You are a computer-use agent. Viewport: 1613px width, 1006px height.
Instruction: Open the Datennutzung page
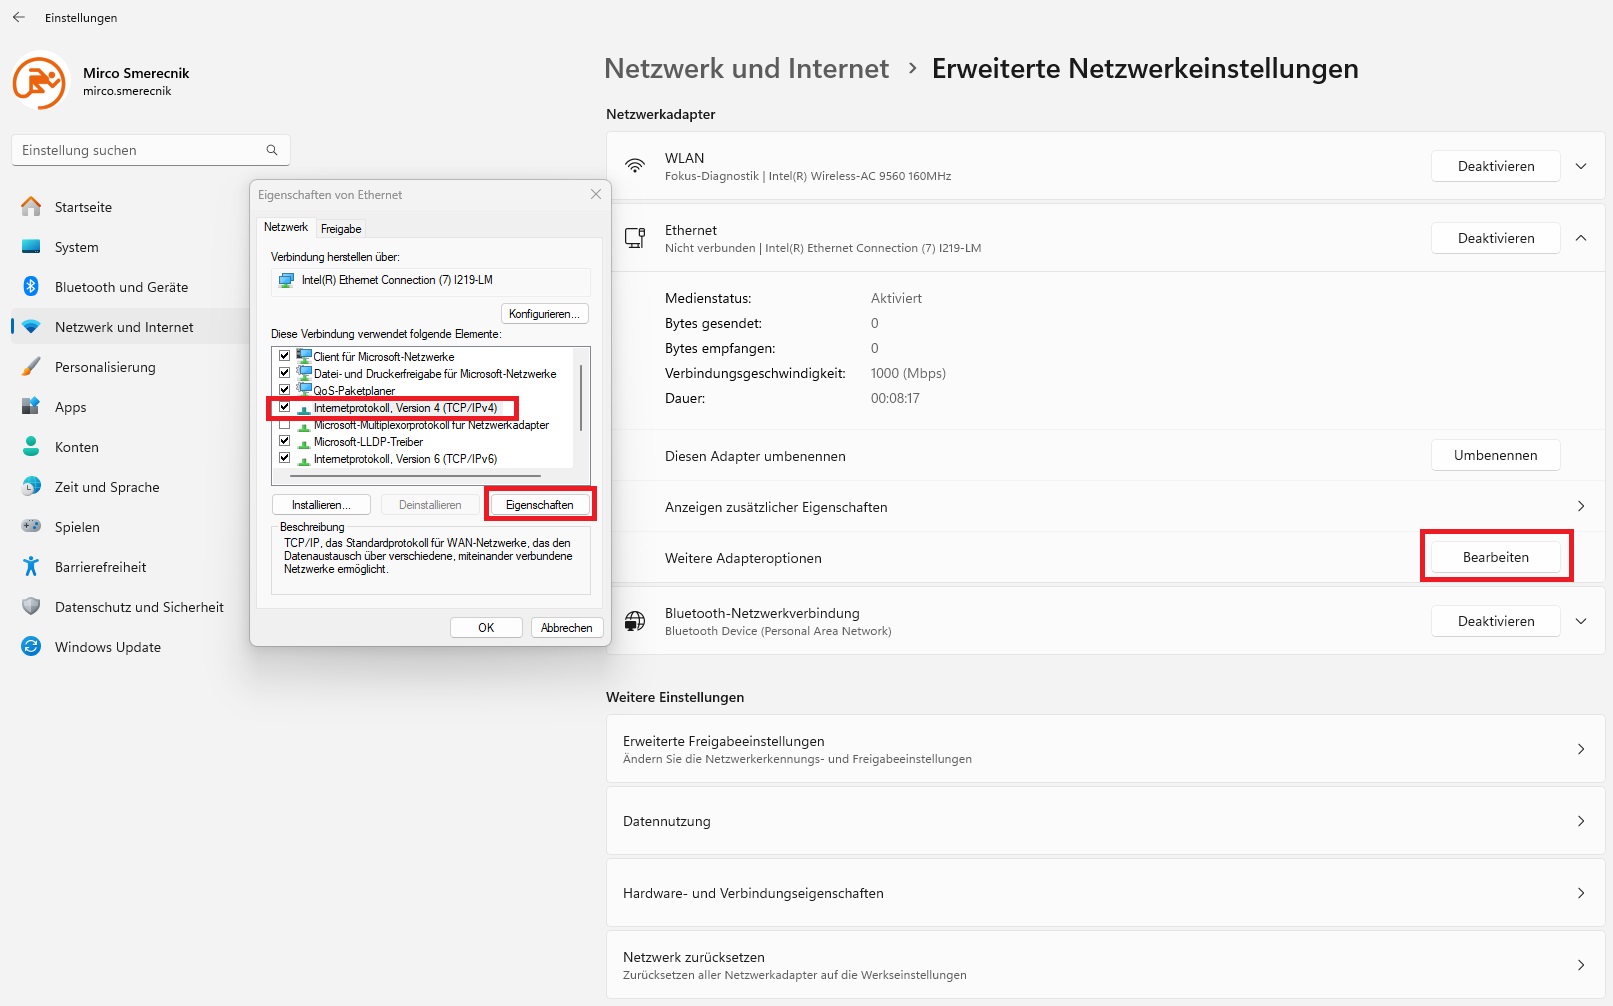point(1106,821)
